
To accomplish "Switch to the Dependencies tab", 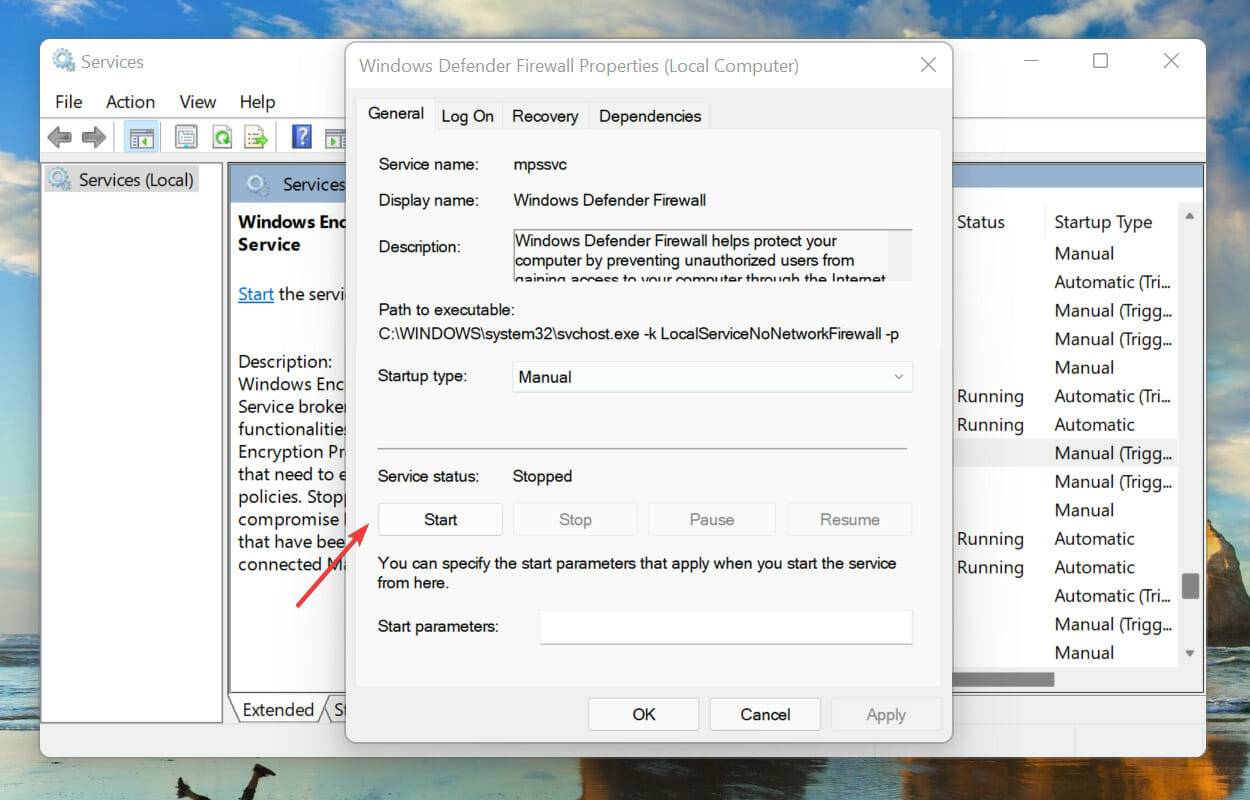I will coord(649,116).
